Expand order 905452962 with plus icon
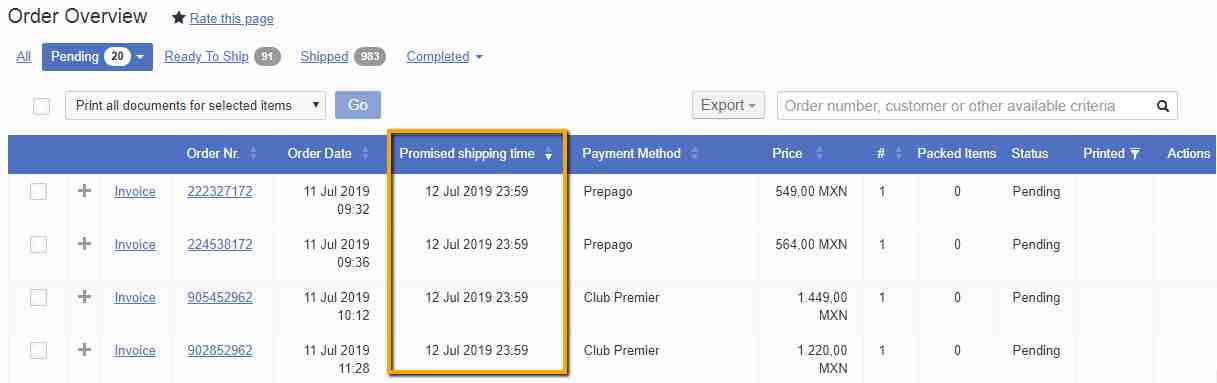Viewport: 1217px width, 383px height. [85, 297]
